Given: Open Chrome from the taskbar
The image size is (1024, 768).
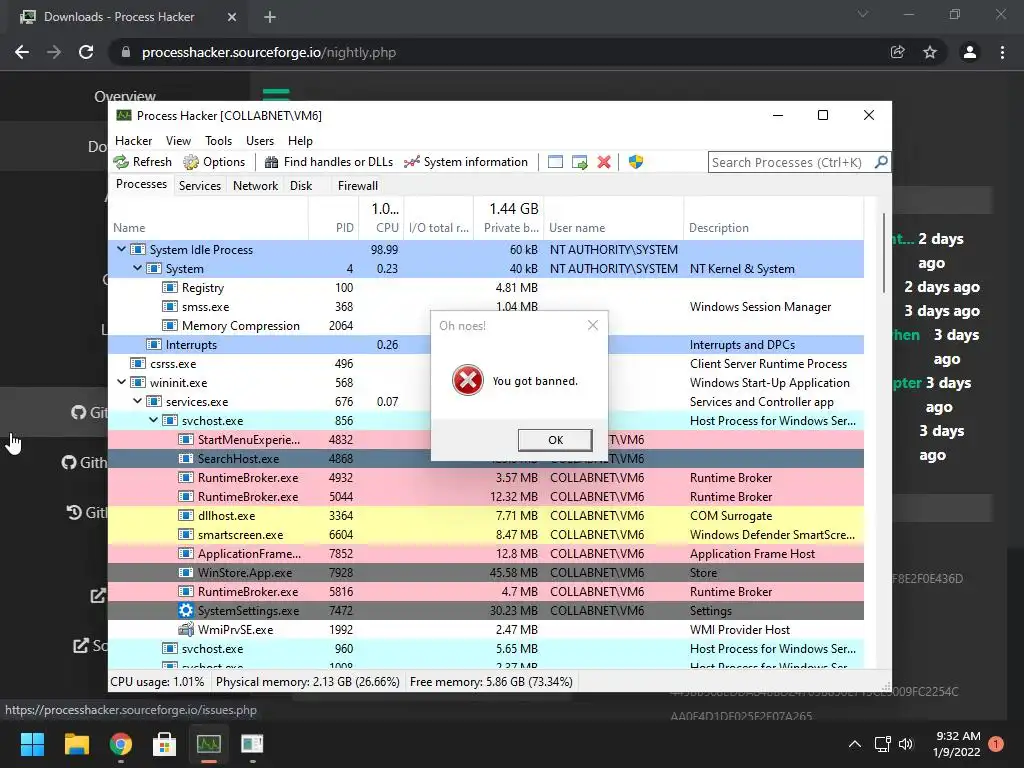Looking at the screenshot, I should (x=121, y=744).
